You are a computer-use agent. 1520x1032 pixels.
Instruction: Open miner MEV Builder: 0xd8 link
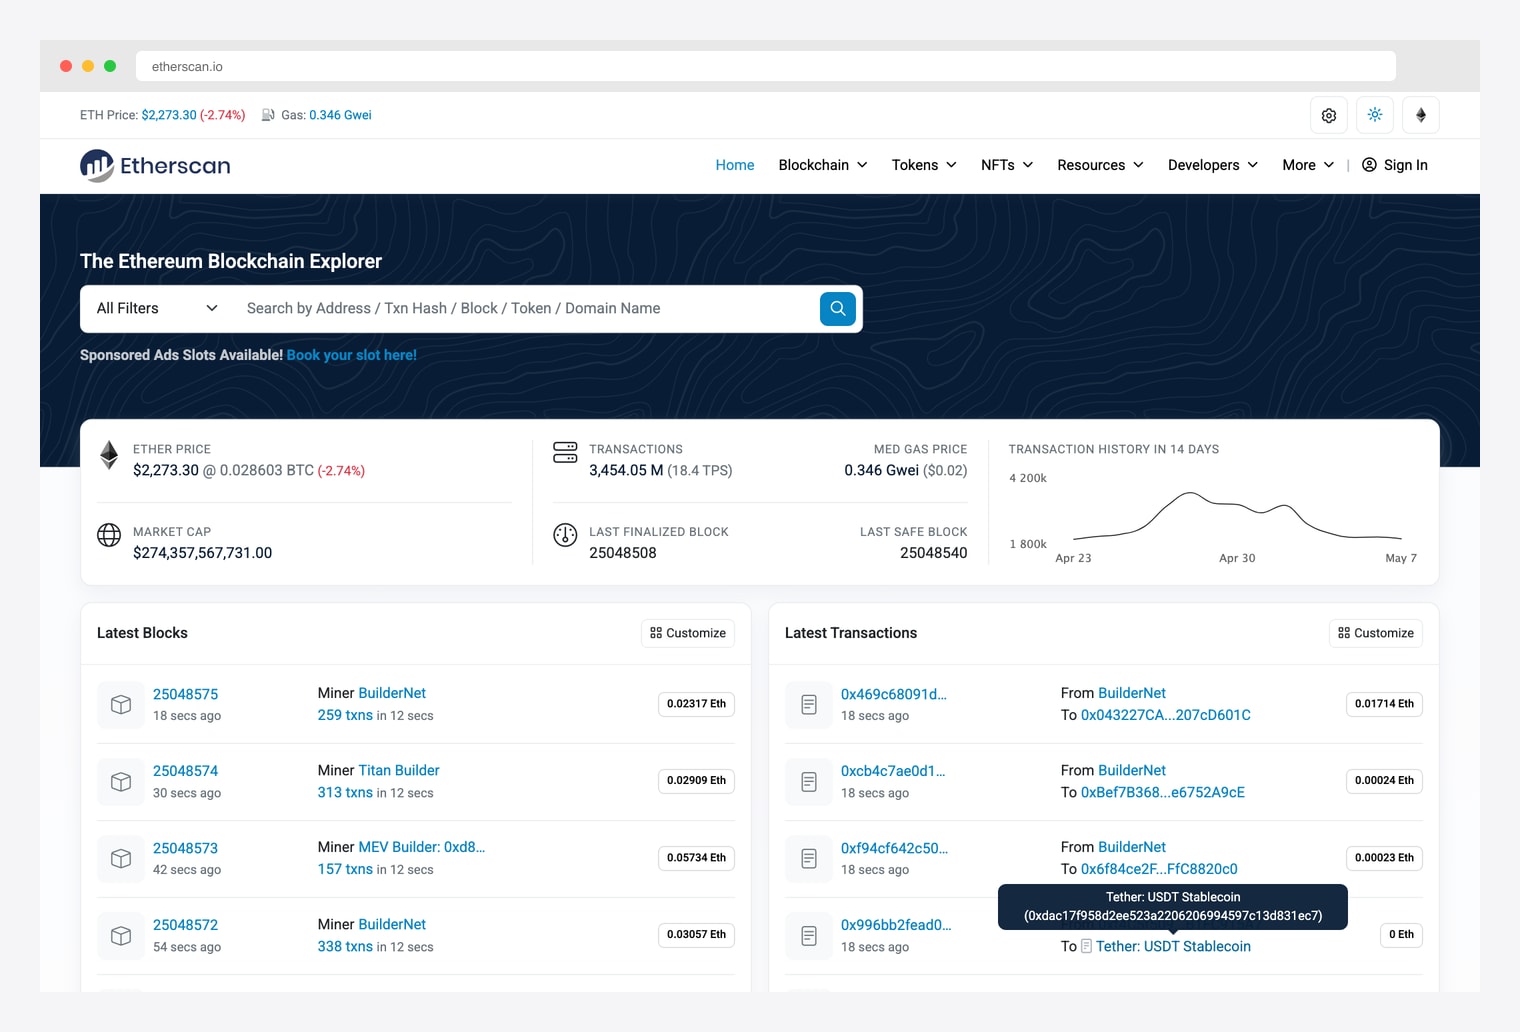422,847
